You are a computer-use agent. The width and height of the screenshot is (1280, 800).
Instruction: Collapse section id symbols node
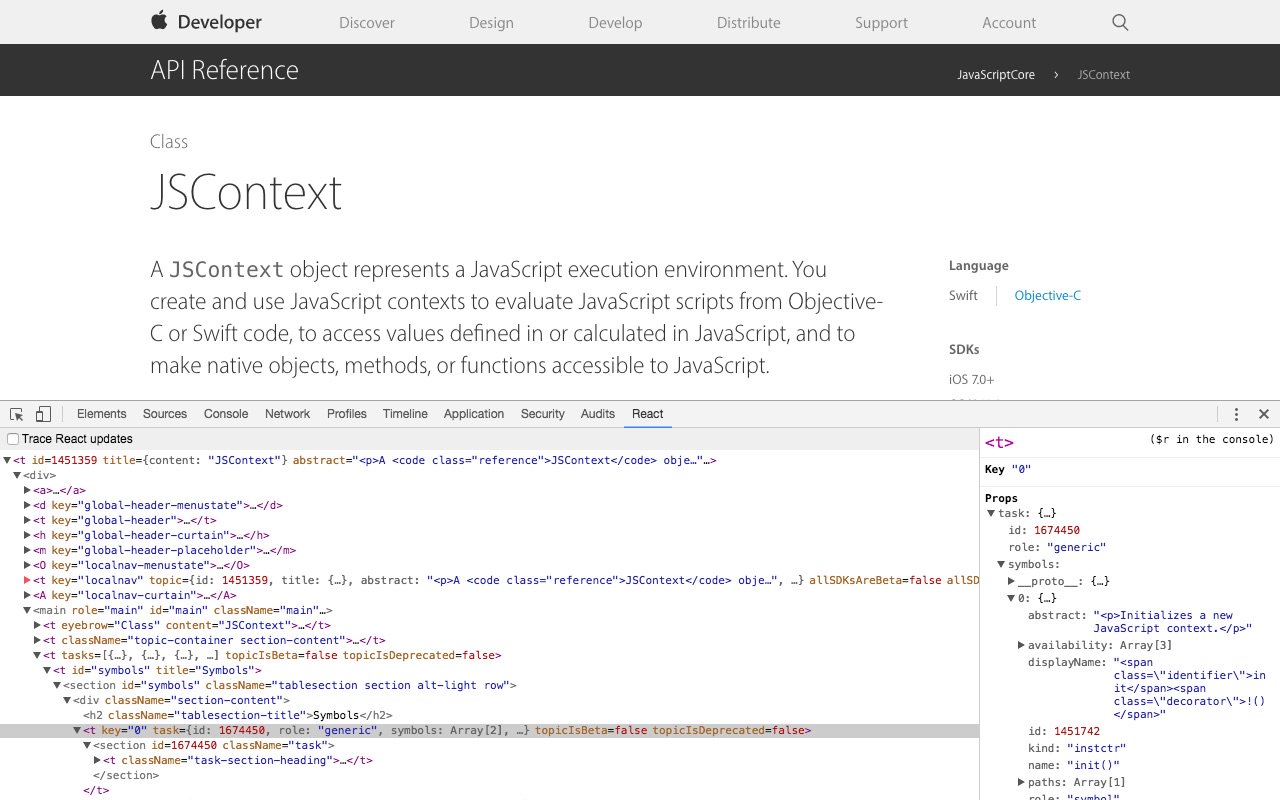coord(58,686)
